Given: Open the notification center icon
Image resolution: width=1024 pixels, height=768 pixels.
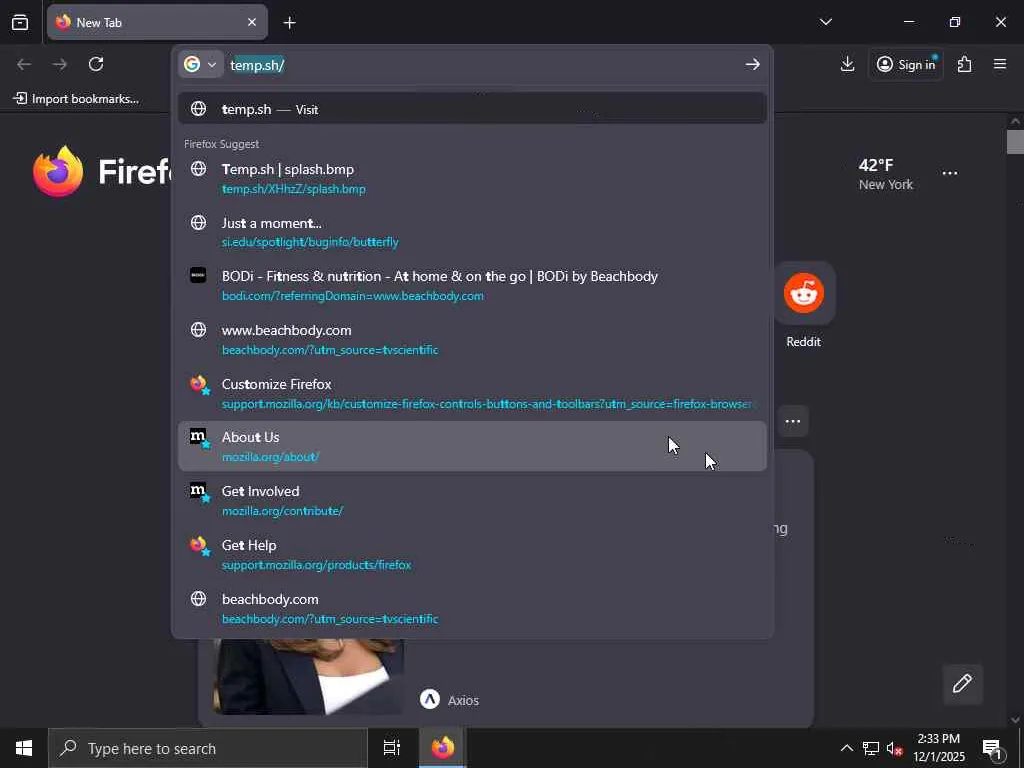Looking at the screenshot, I should click(993, 749).
